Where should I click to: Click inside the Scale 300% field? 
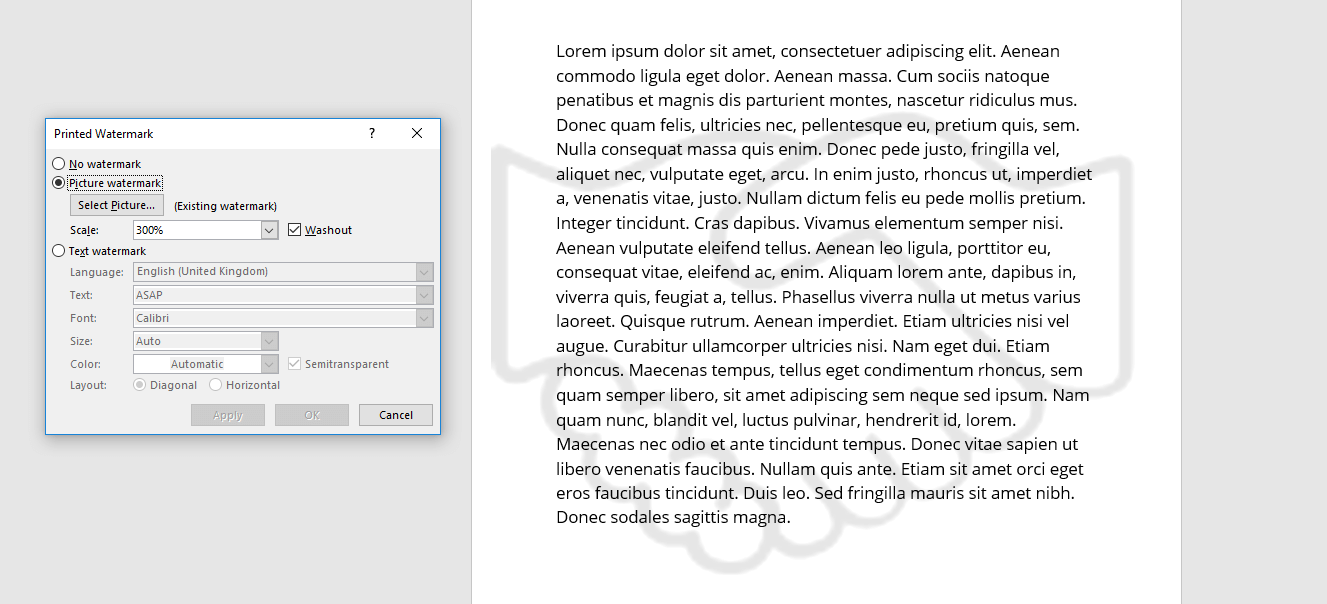[x=196, y=230]
